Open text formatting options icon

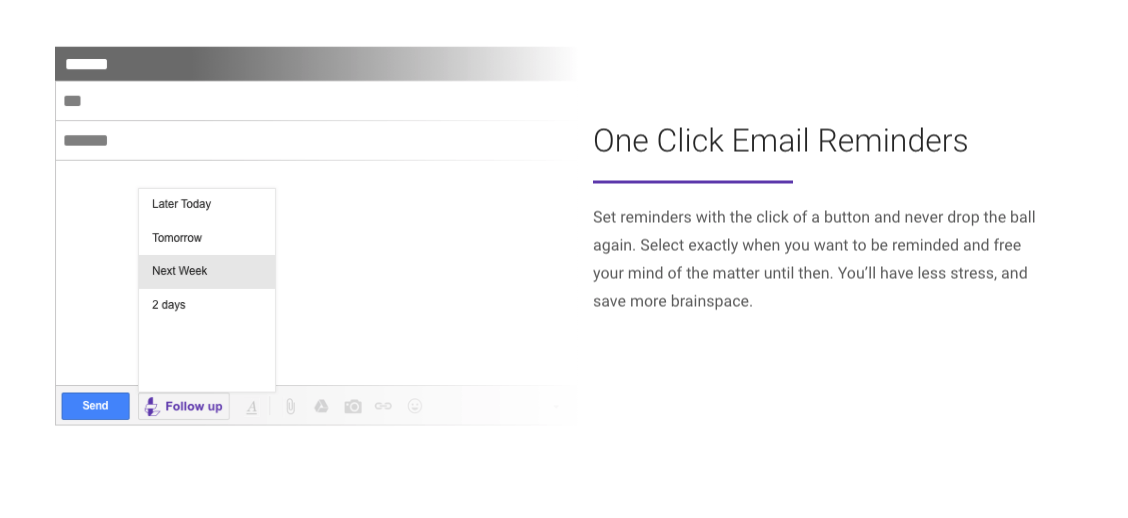(x=252, y=407)
